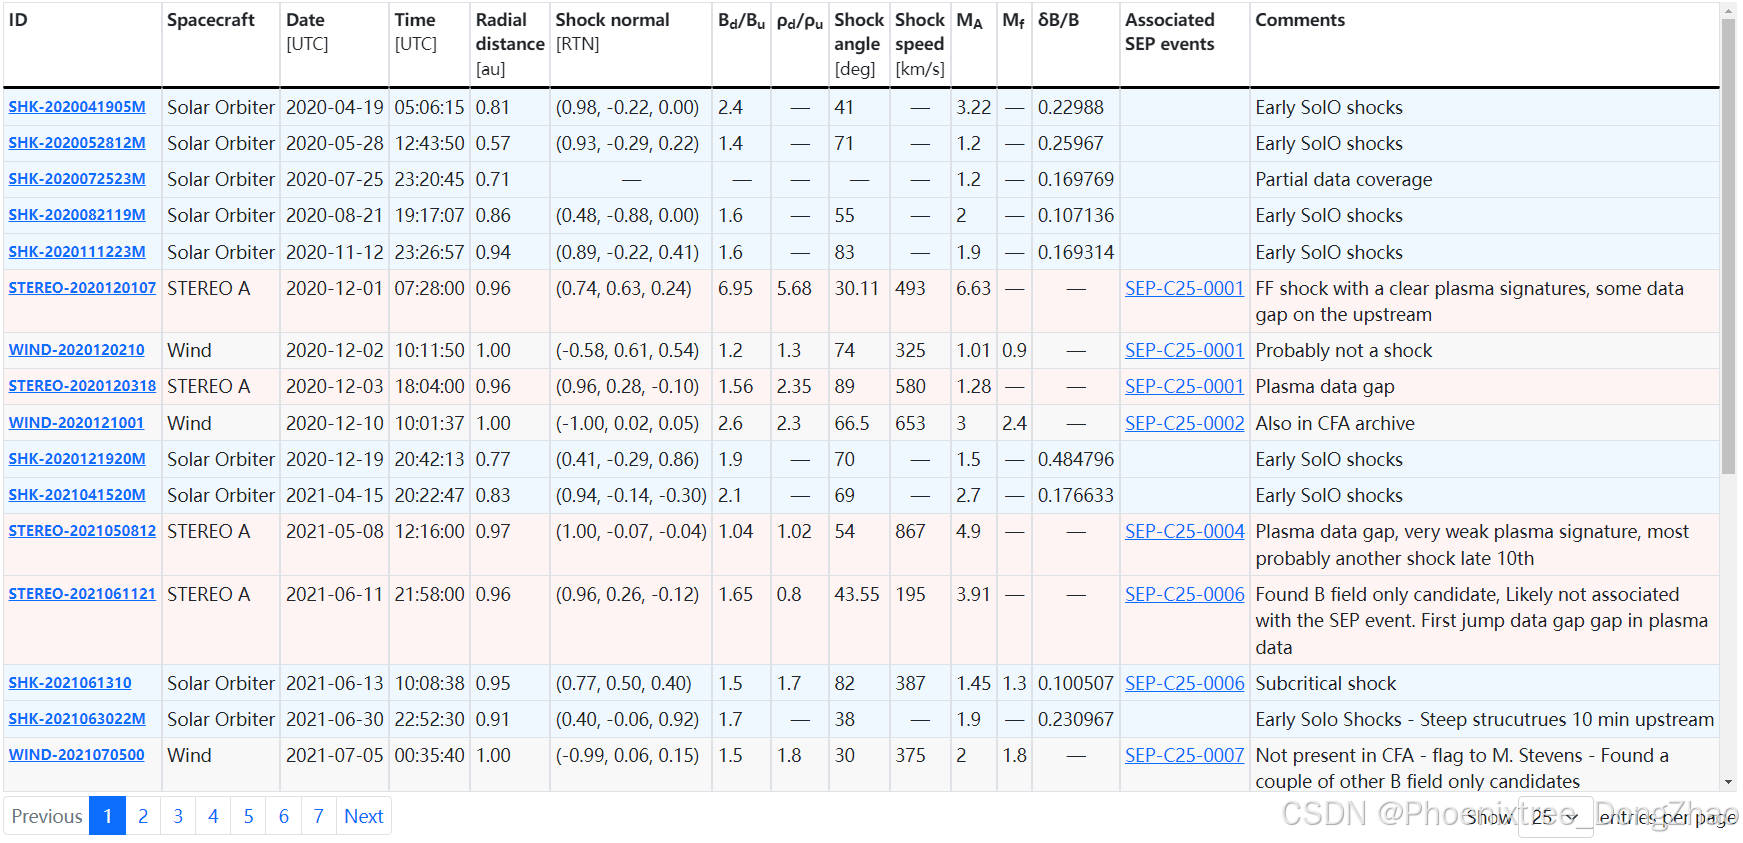Open shock entry SHK-2021041520M
The width and height of the screenshot is (1743, 843).
pyautogui.click(x=77, y=495)
